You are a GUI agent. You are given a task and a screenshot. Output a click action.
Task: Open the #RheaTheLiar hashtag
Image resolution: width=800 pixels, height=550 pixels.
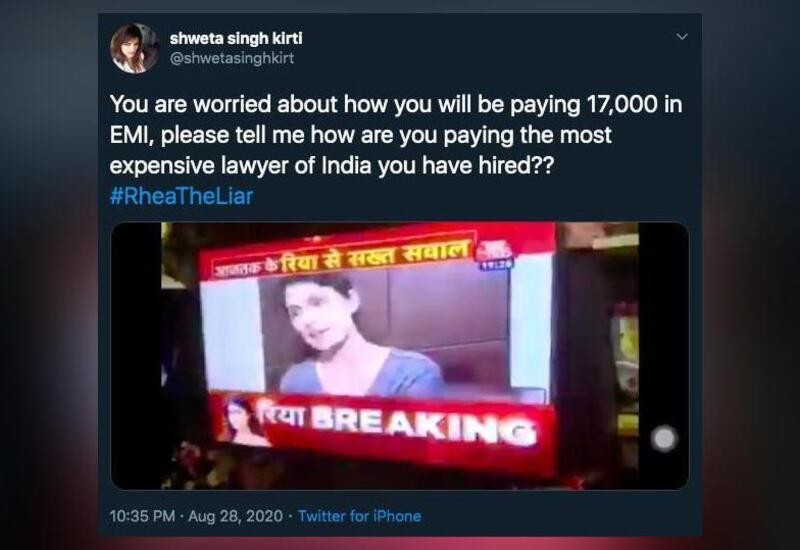click(x=181, y=196)
